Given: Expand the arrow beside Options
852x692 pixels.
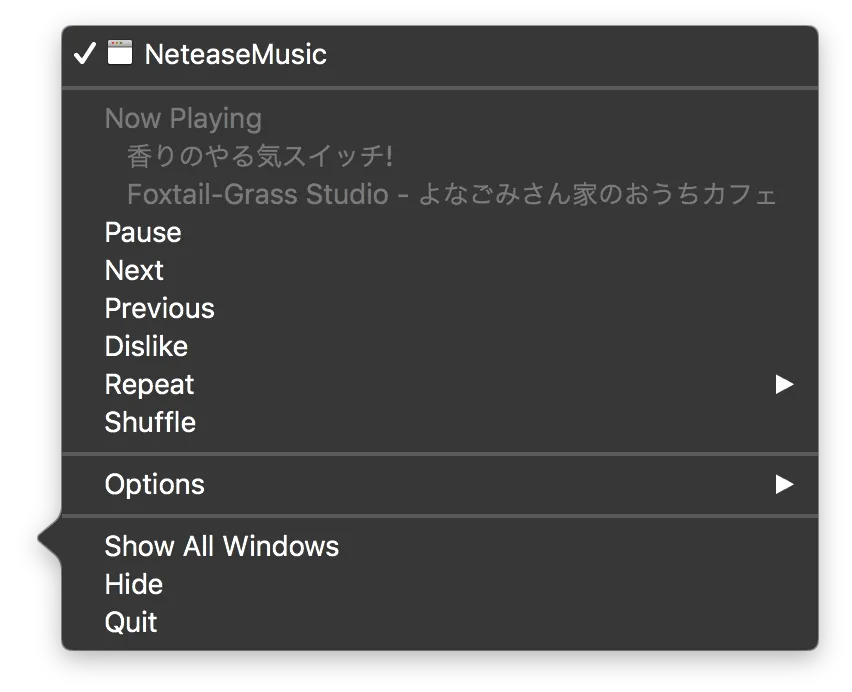Looking at the screenshot, I should tap(784, 485).
